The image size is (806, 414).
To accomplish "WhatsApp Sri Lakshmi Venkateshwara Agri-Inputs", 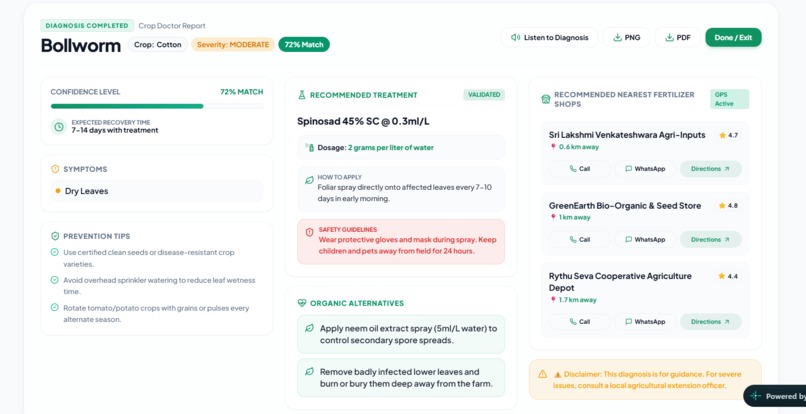I will [x=645, y=169].
